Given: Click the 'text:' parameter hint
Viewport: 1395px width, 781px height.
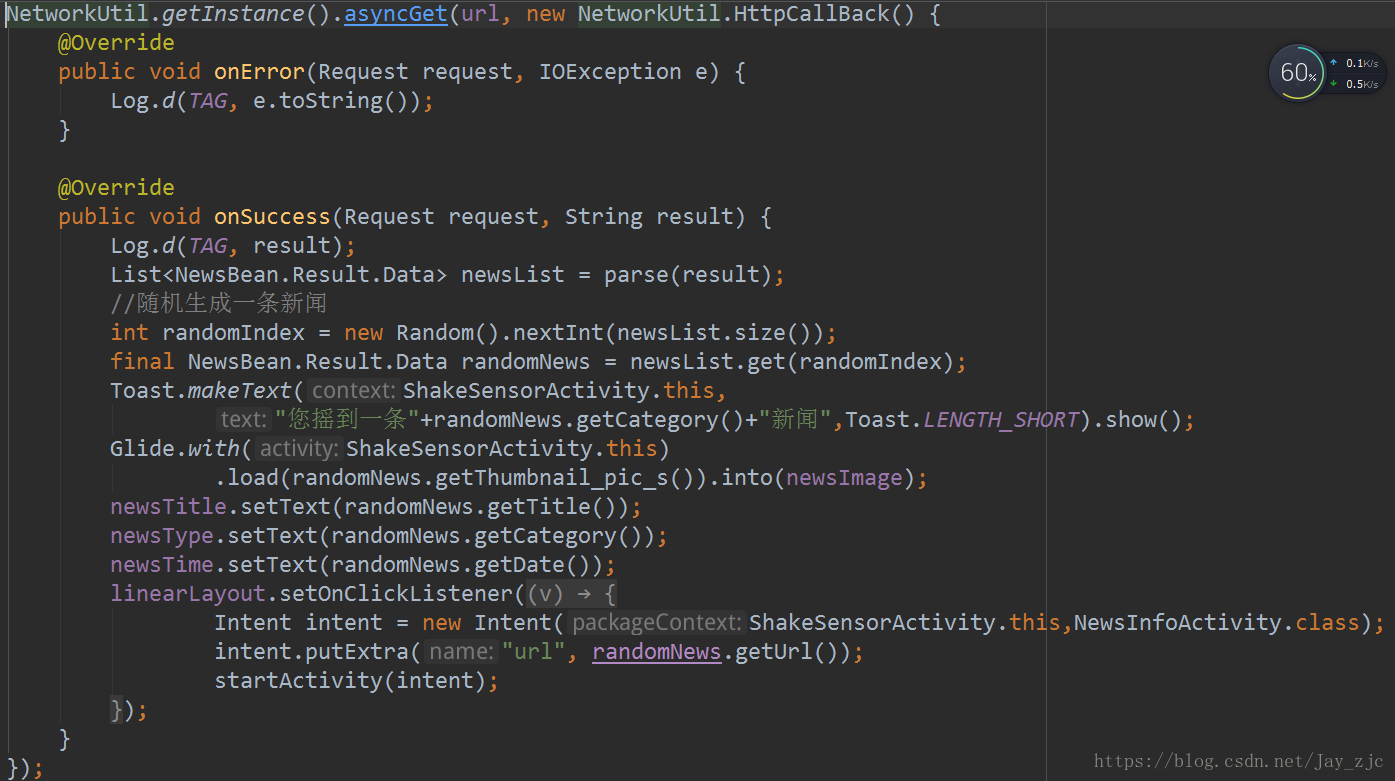Looking at the screenshot, I should tap(244, 420).
